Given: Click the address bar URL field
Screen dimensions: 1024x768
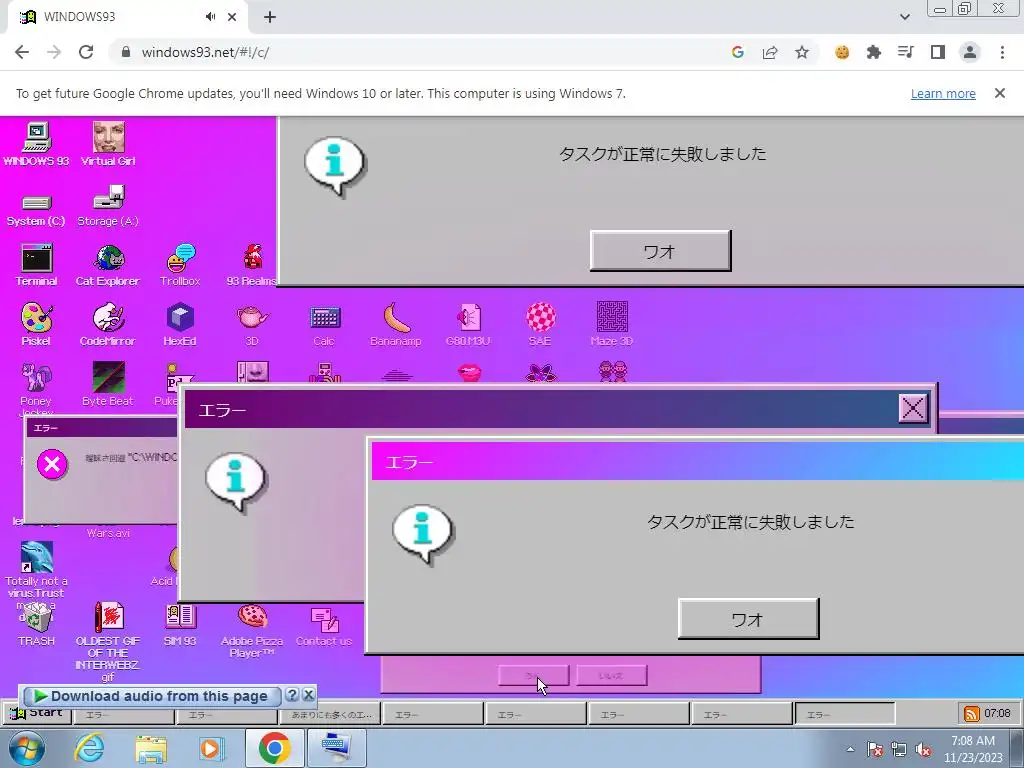Looking at the screenshot, I should point(418,52).
